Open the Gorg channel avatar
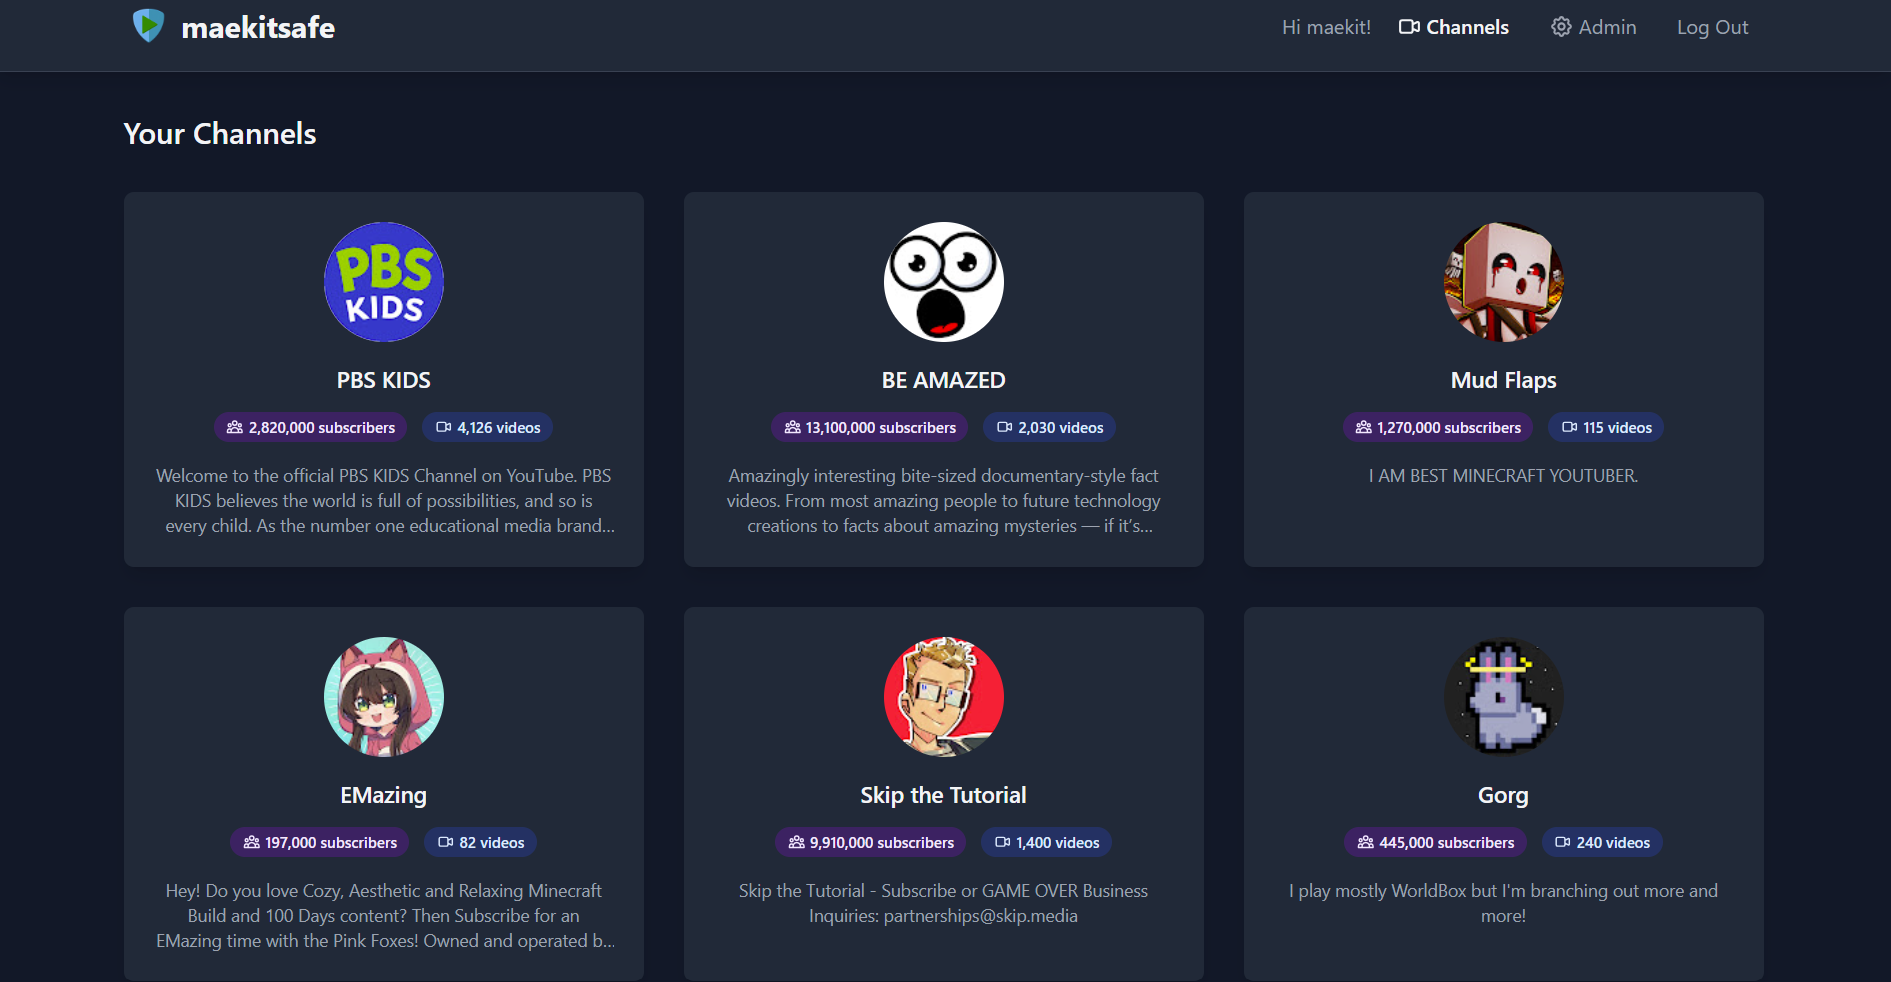1891x982 pixels. tap(1504, 697)
